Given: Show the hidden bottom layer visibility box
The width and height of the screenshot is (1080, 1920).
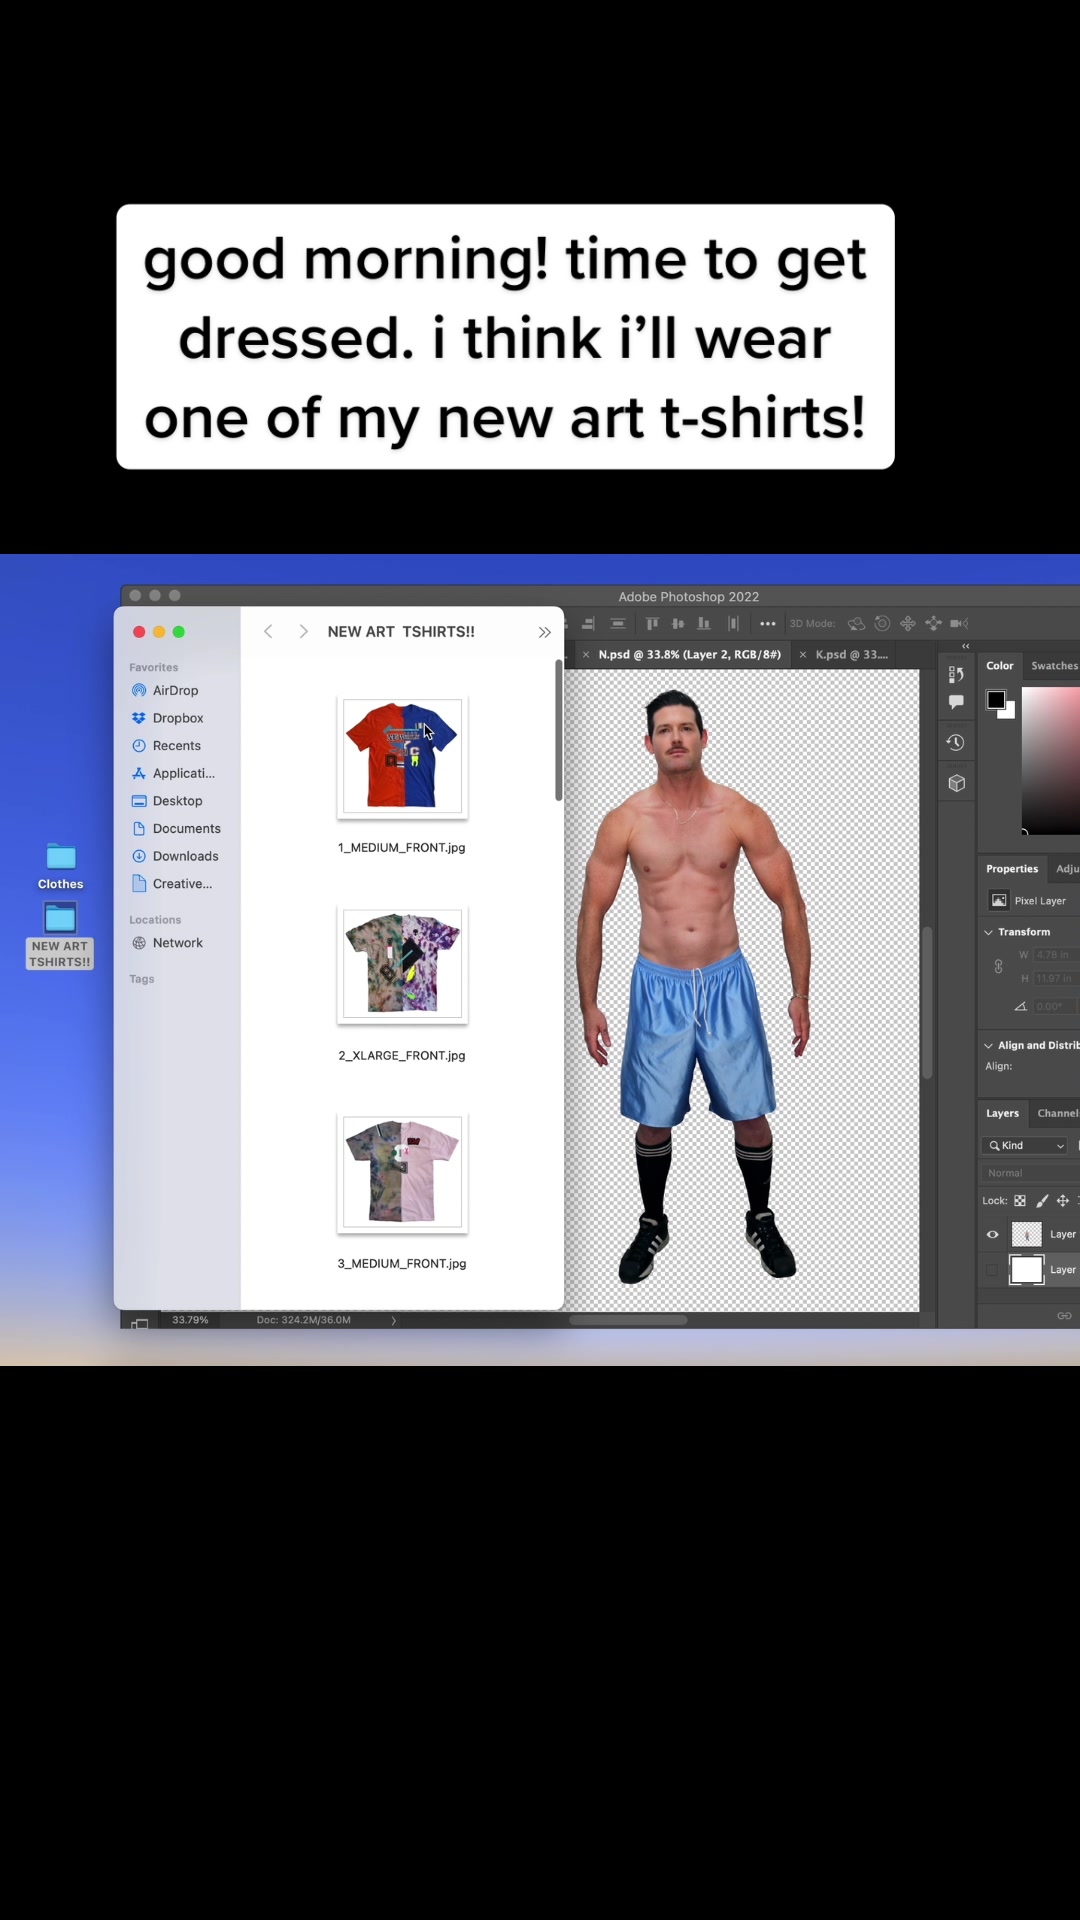Looking at the screenshot, I should [x=992, y=1270].
